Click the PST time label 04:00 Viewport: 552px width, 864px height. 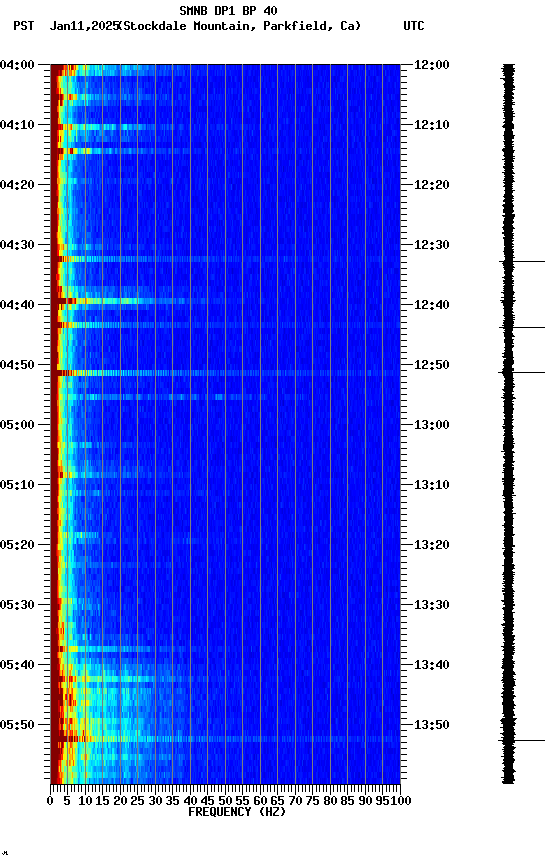click(x=17, y=65)
